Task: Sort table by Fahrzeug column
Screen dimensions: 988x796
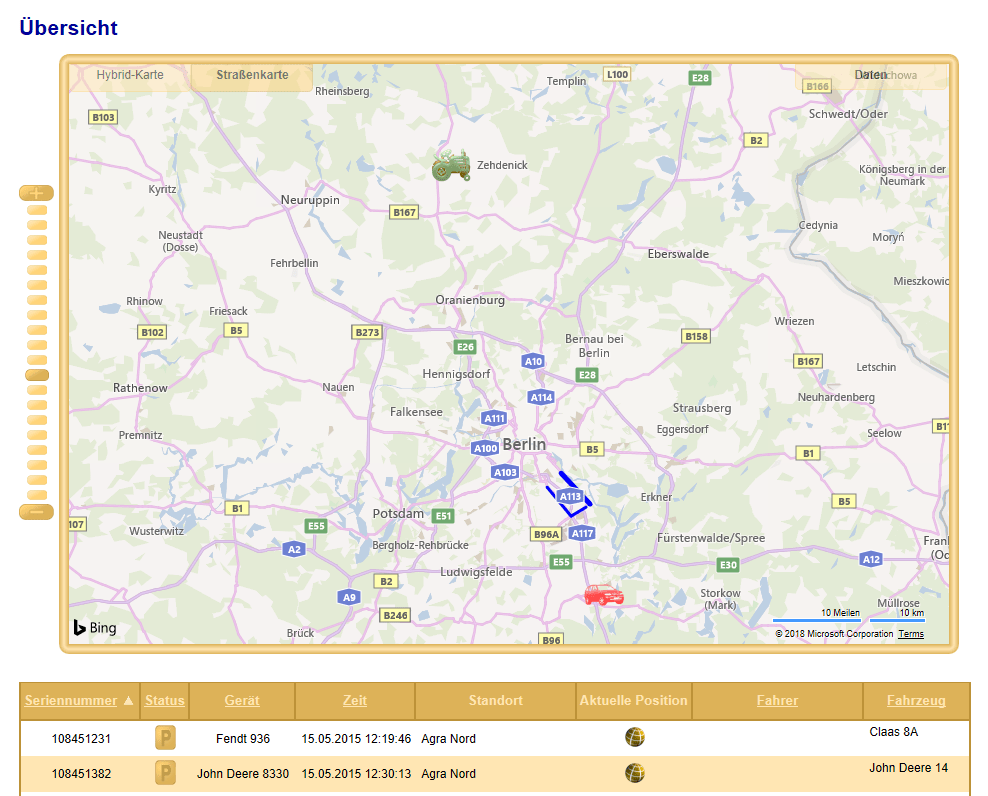Action: coord(916,700)
